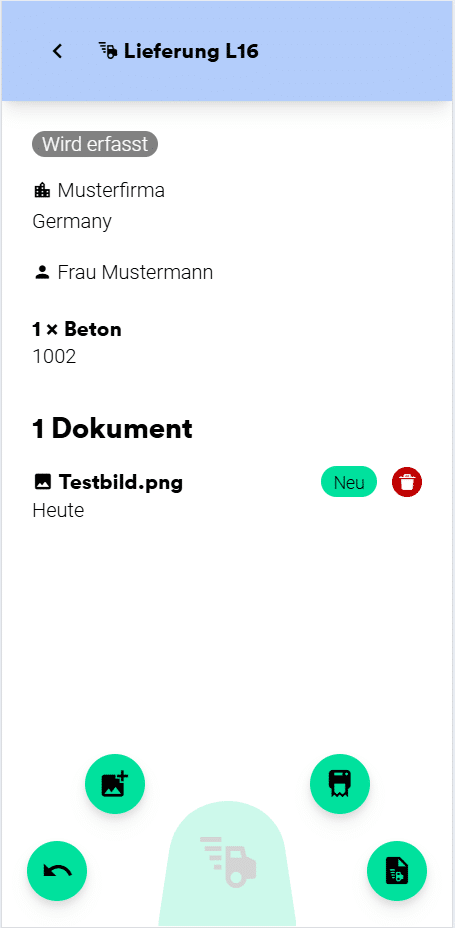Click the 1 Dokument section heading
The image size is (455, 928).
pos(112,429)
